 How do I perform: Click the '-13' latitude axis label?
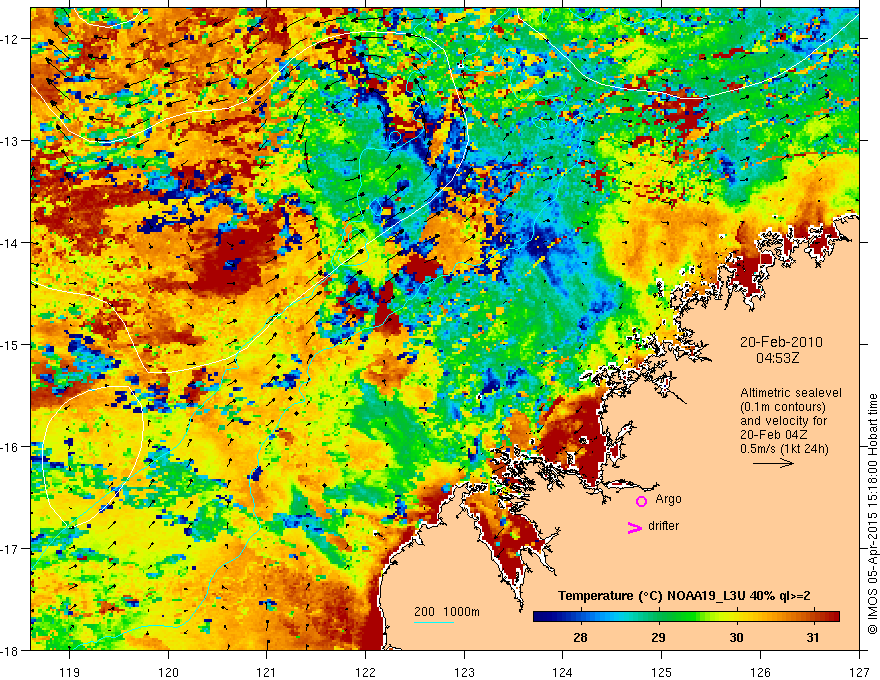(10, 141)
